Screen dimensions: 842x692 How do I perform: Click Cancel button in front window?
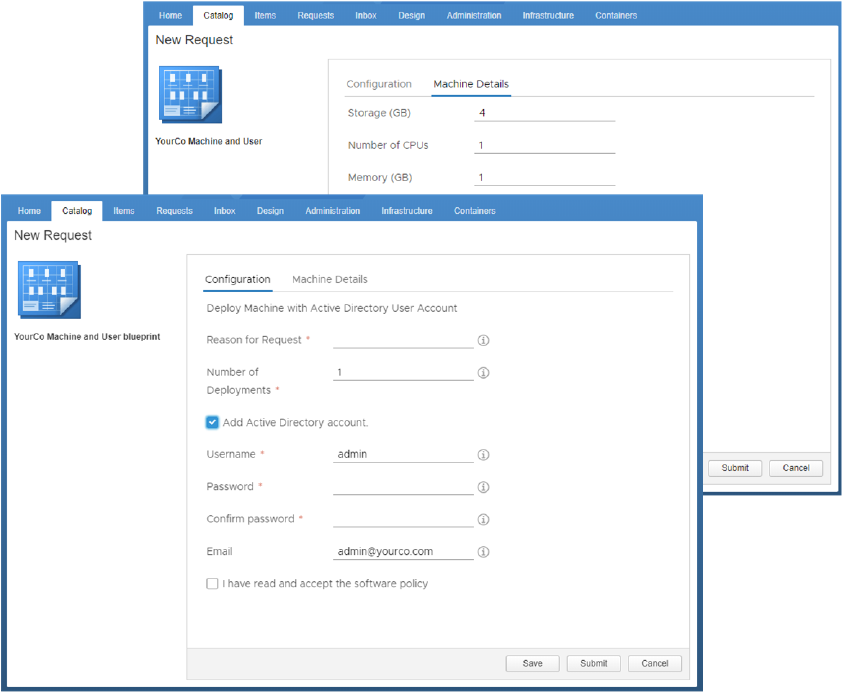click(655, 664)
